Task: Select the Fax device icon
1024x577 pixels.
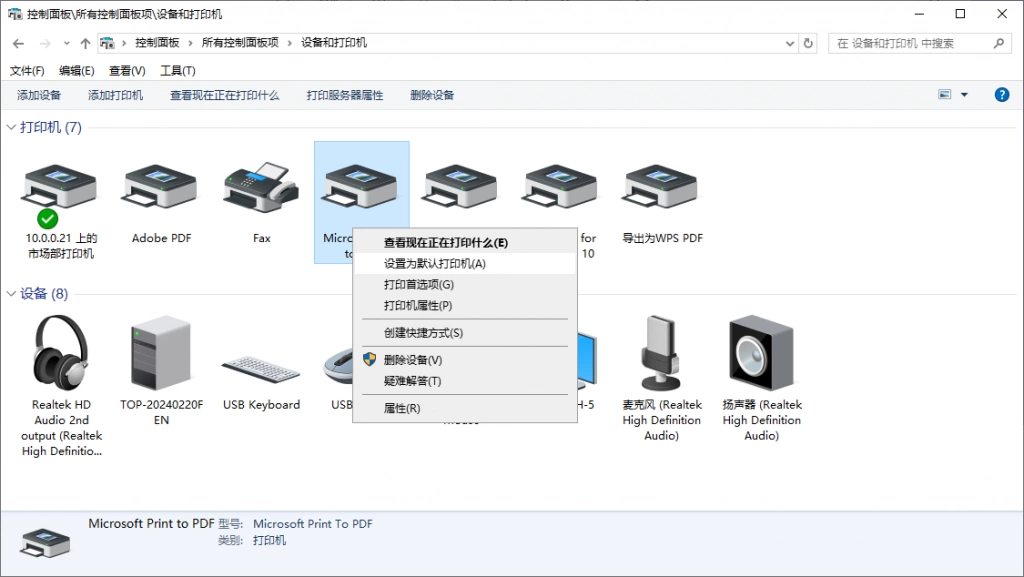Action: tap(261, 187)
